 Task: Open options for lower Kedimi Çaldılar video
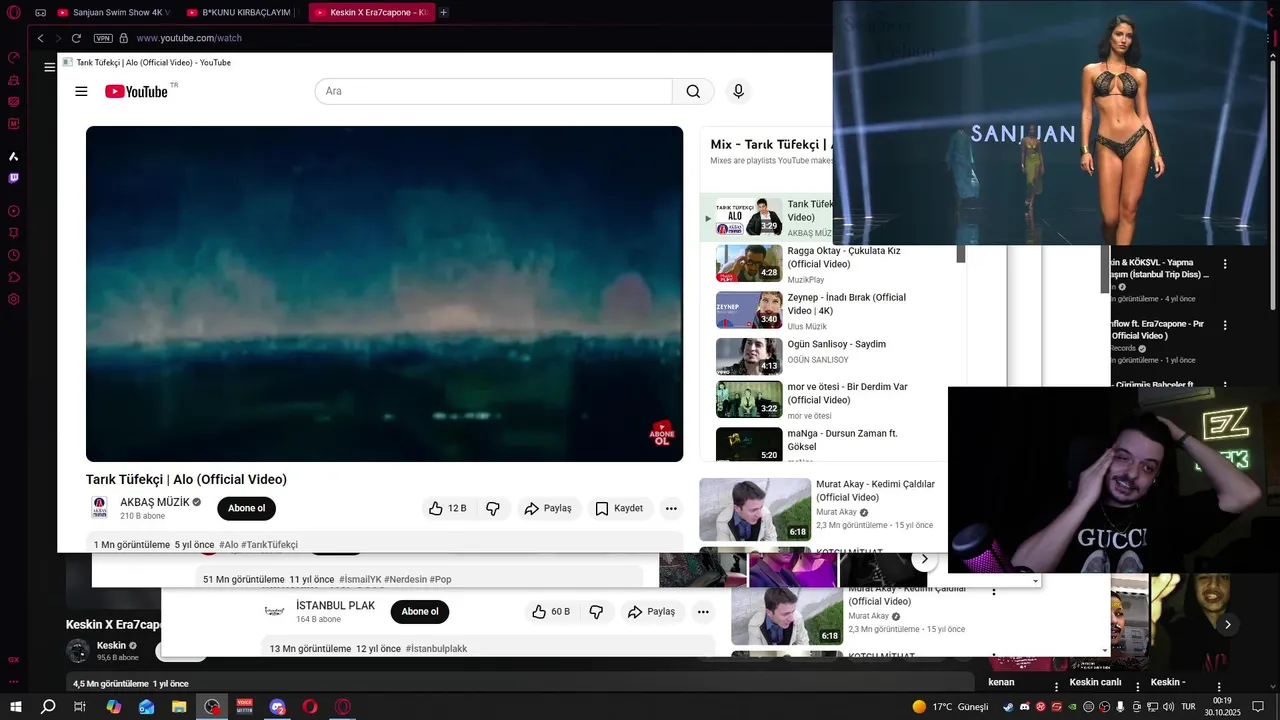(x=993, y=591)
